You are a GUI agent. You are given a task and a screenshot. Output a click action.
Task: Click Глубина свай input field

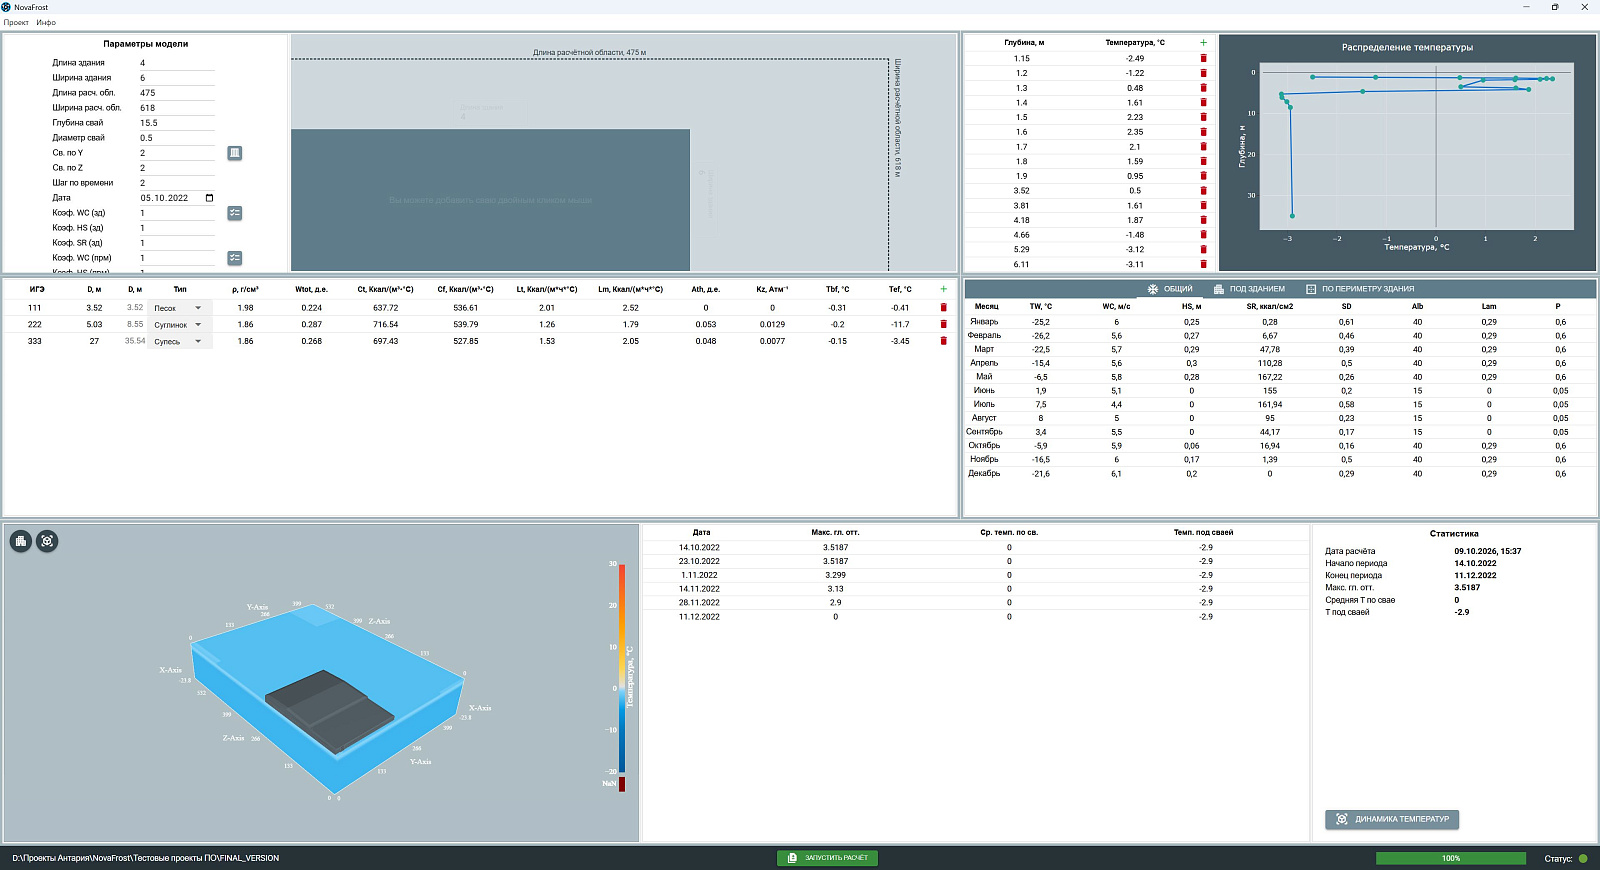[x=176, y=123]
